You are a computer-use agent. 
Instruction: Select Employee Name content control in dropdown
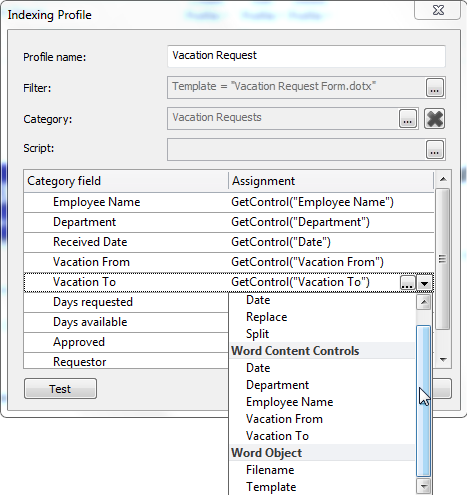point(322,402)
